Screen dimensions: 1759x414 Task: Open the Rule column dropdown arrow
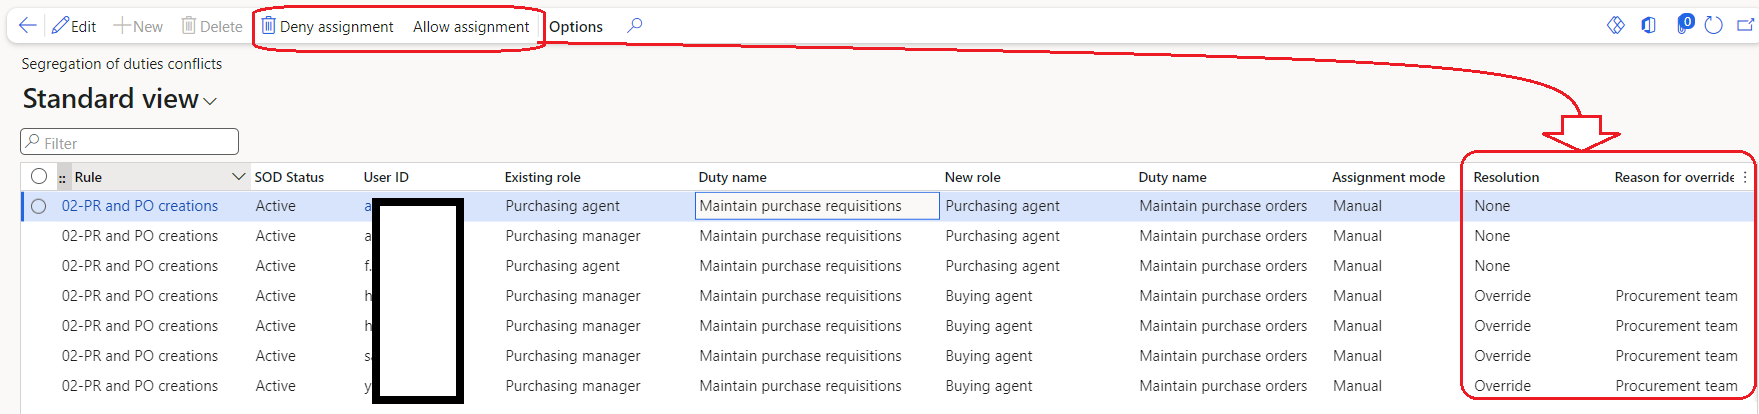pyautogui.click(x=238, y=177)
